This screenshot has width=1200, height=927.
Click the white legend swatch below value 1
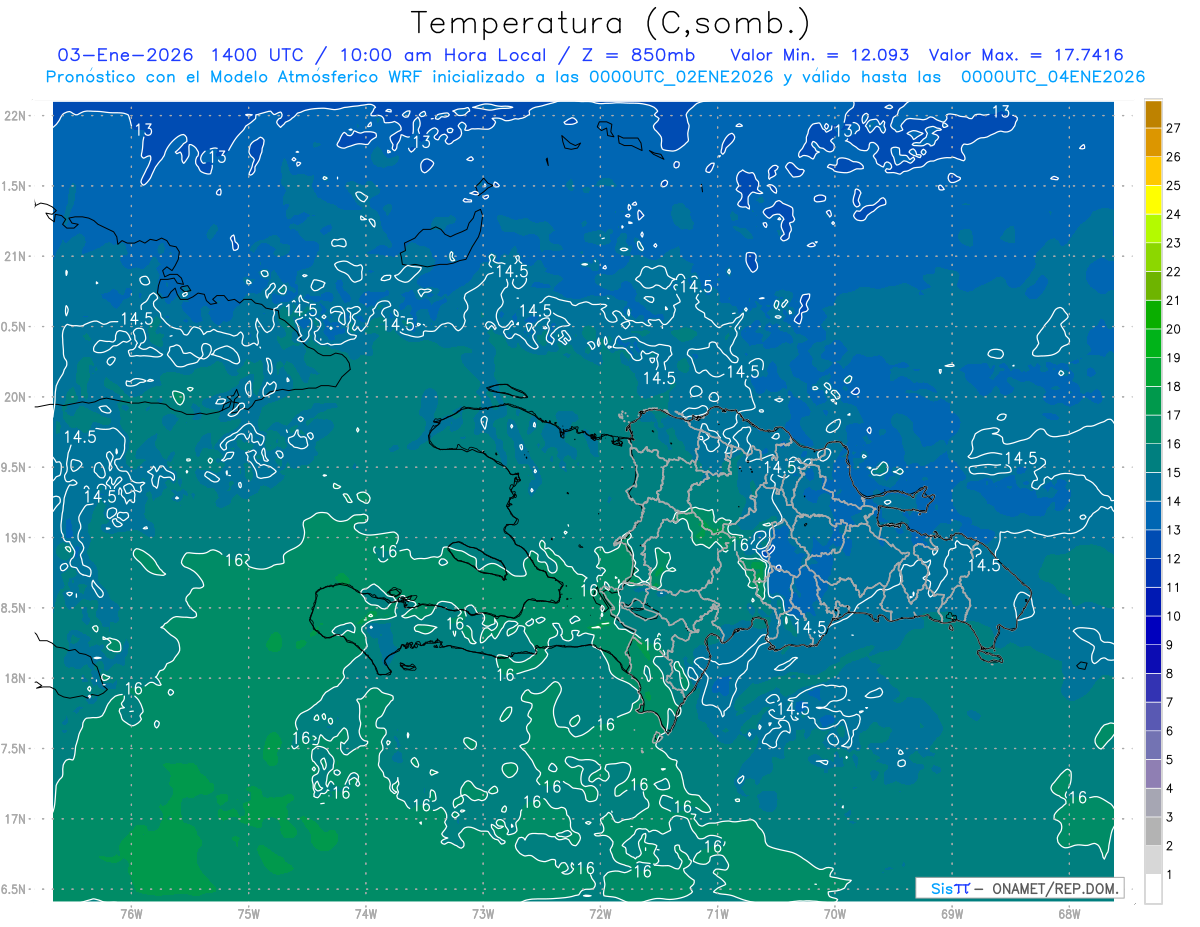(x=1153, y=889)
